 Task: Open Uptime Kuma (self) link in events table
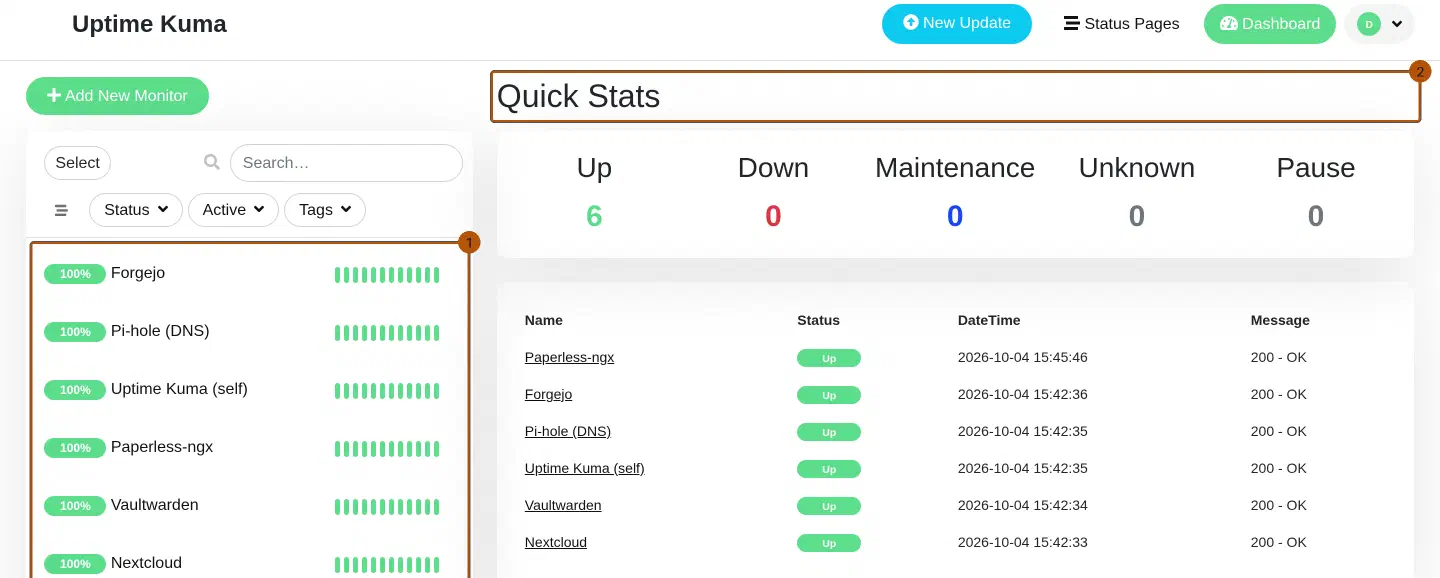(x=584, y=468)
